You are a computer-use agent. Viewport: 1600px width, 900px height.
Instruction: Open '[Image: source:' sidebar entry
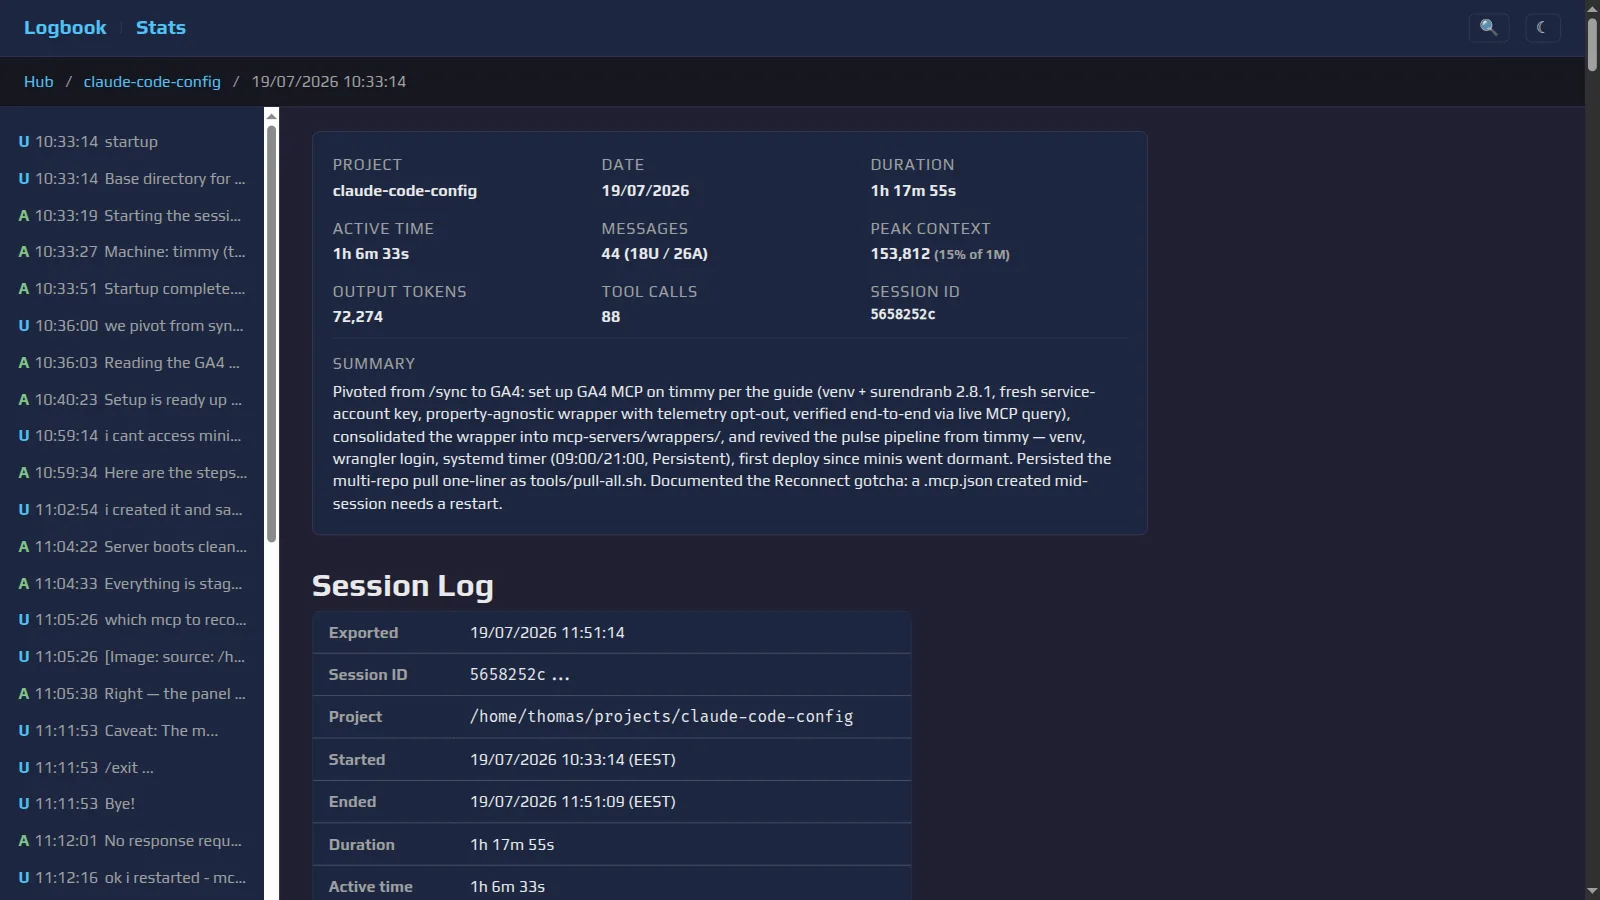coord(133,657)
